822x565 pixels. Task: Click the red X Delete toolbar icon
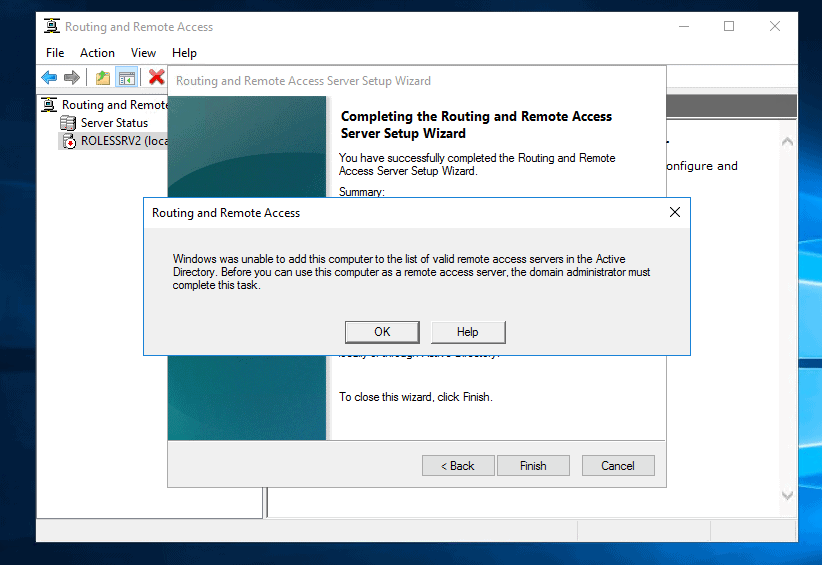point(156,77)
